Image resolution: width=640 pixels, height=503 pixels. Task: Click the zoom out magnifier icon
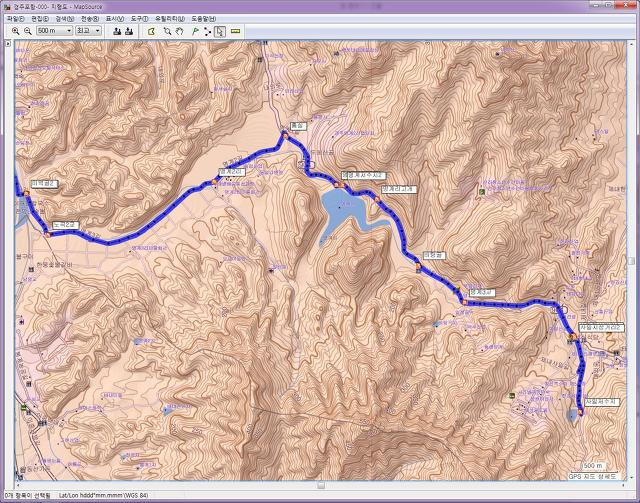tap(28, 31)
